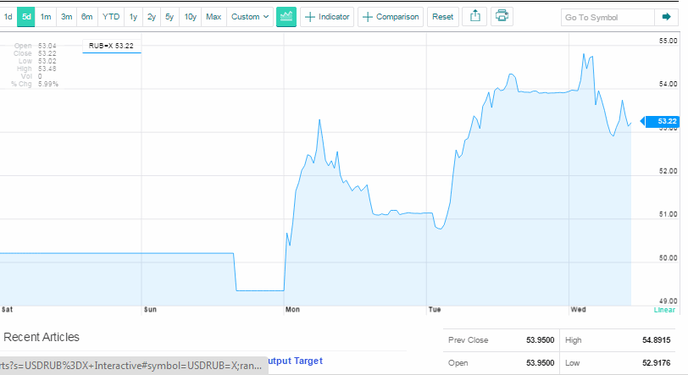The height and width of the screenshot is (375, 688).
Task: Select the active 5d range
Action: click(x=26, y=17)
